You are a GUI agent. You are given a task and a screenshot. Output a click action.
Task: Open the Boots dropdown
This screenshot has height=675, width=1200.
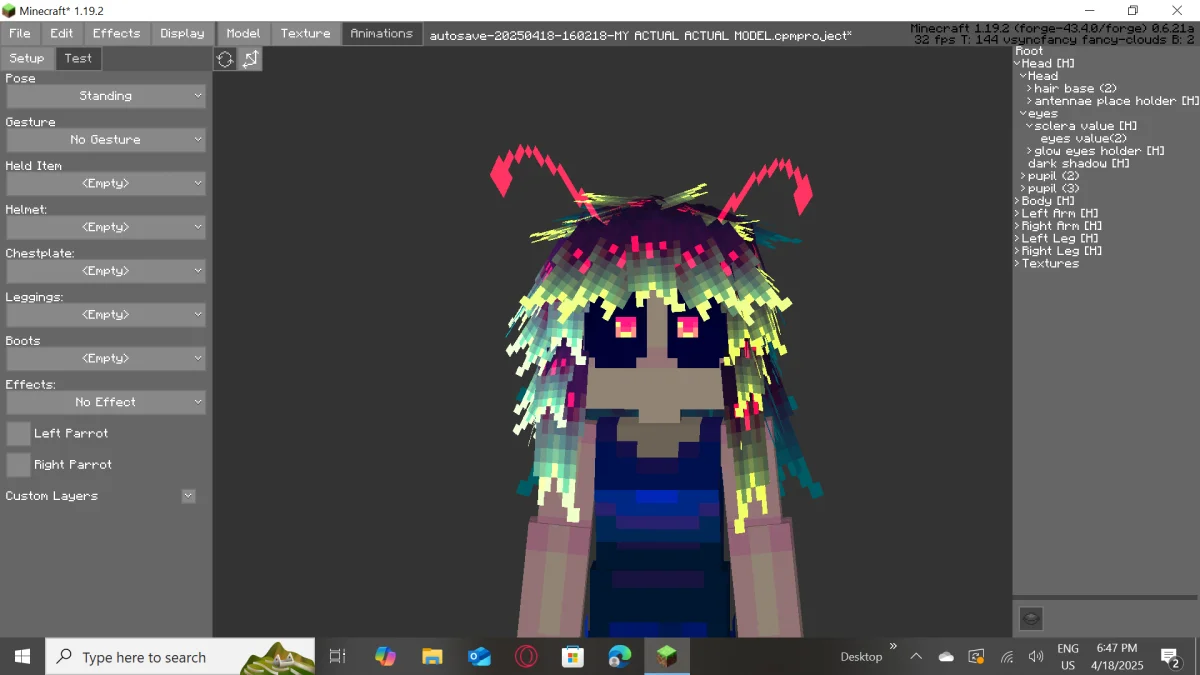click(106, 358)
